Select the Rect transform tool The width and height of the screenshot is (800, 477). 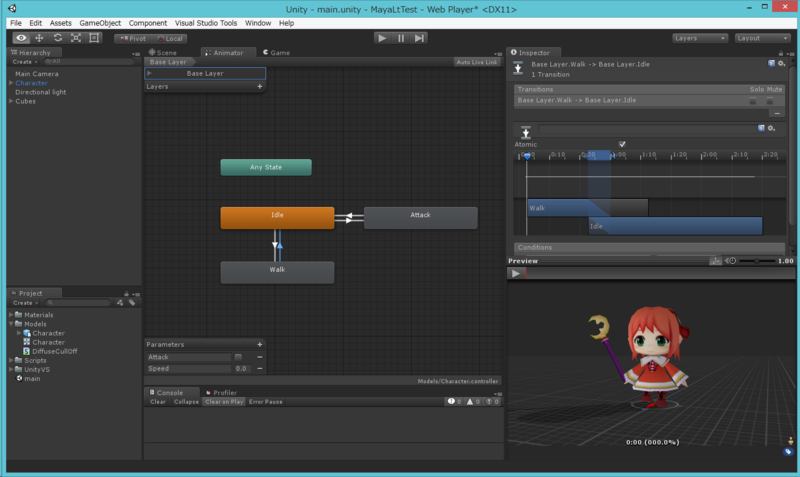coord(94,38)
